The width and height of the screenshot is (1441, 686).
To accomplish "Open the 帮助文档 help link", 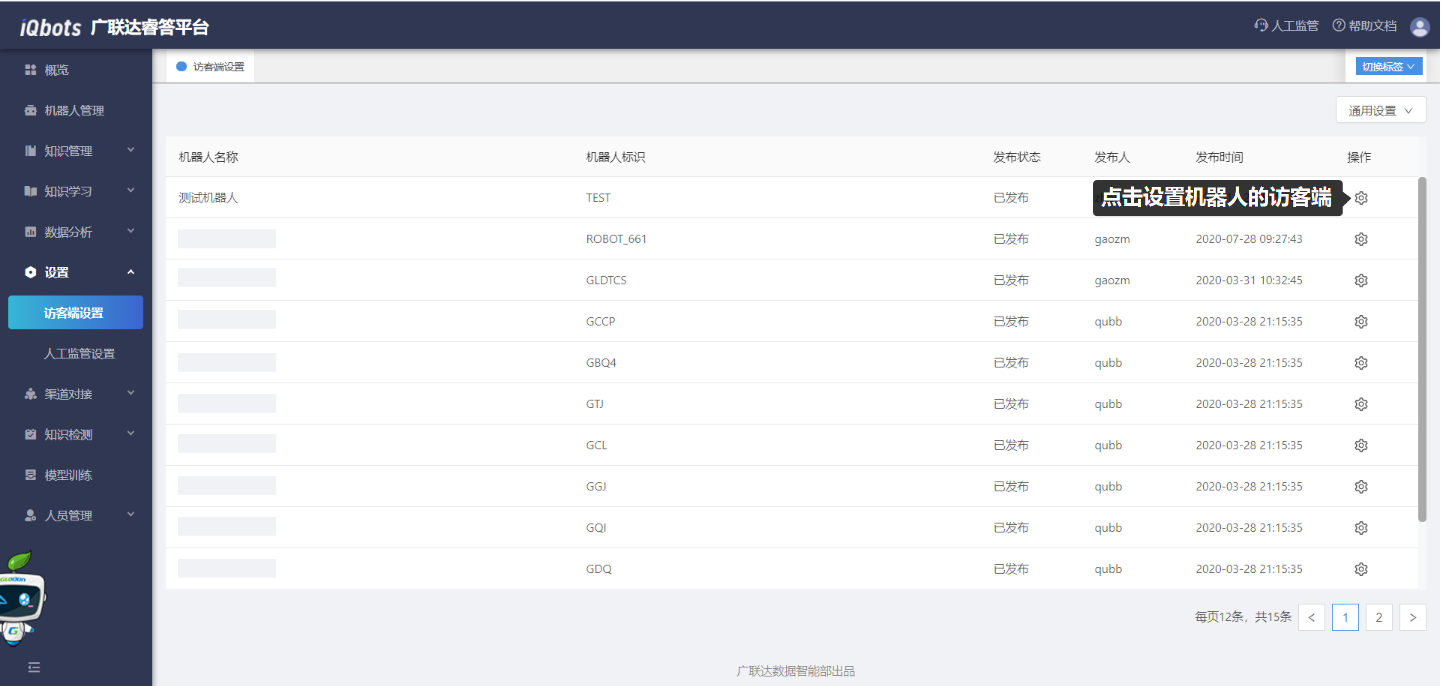I will click(1364, 26).
